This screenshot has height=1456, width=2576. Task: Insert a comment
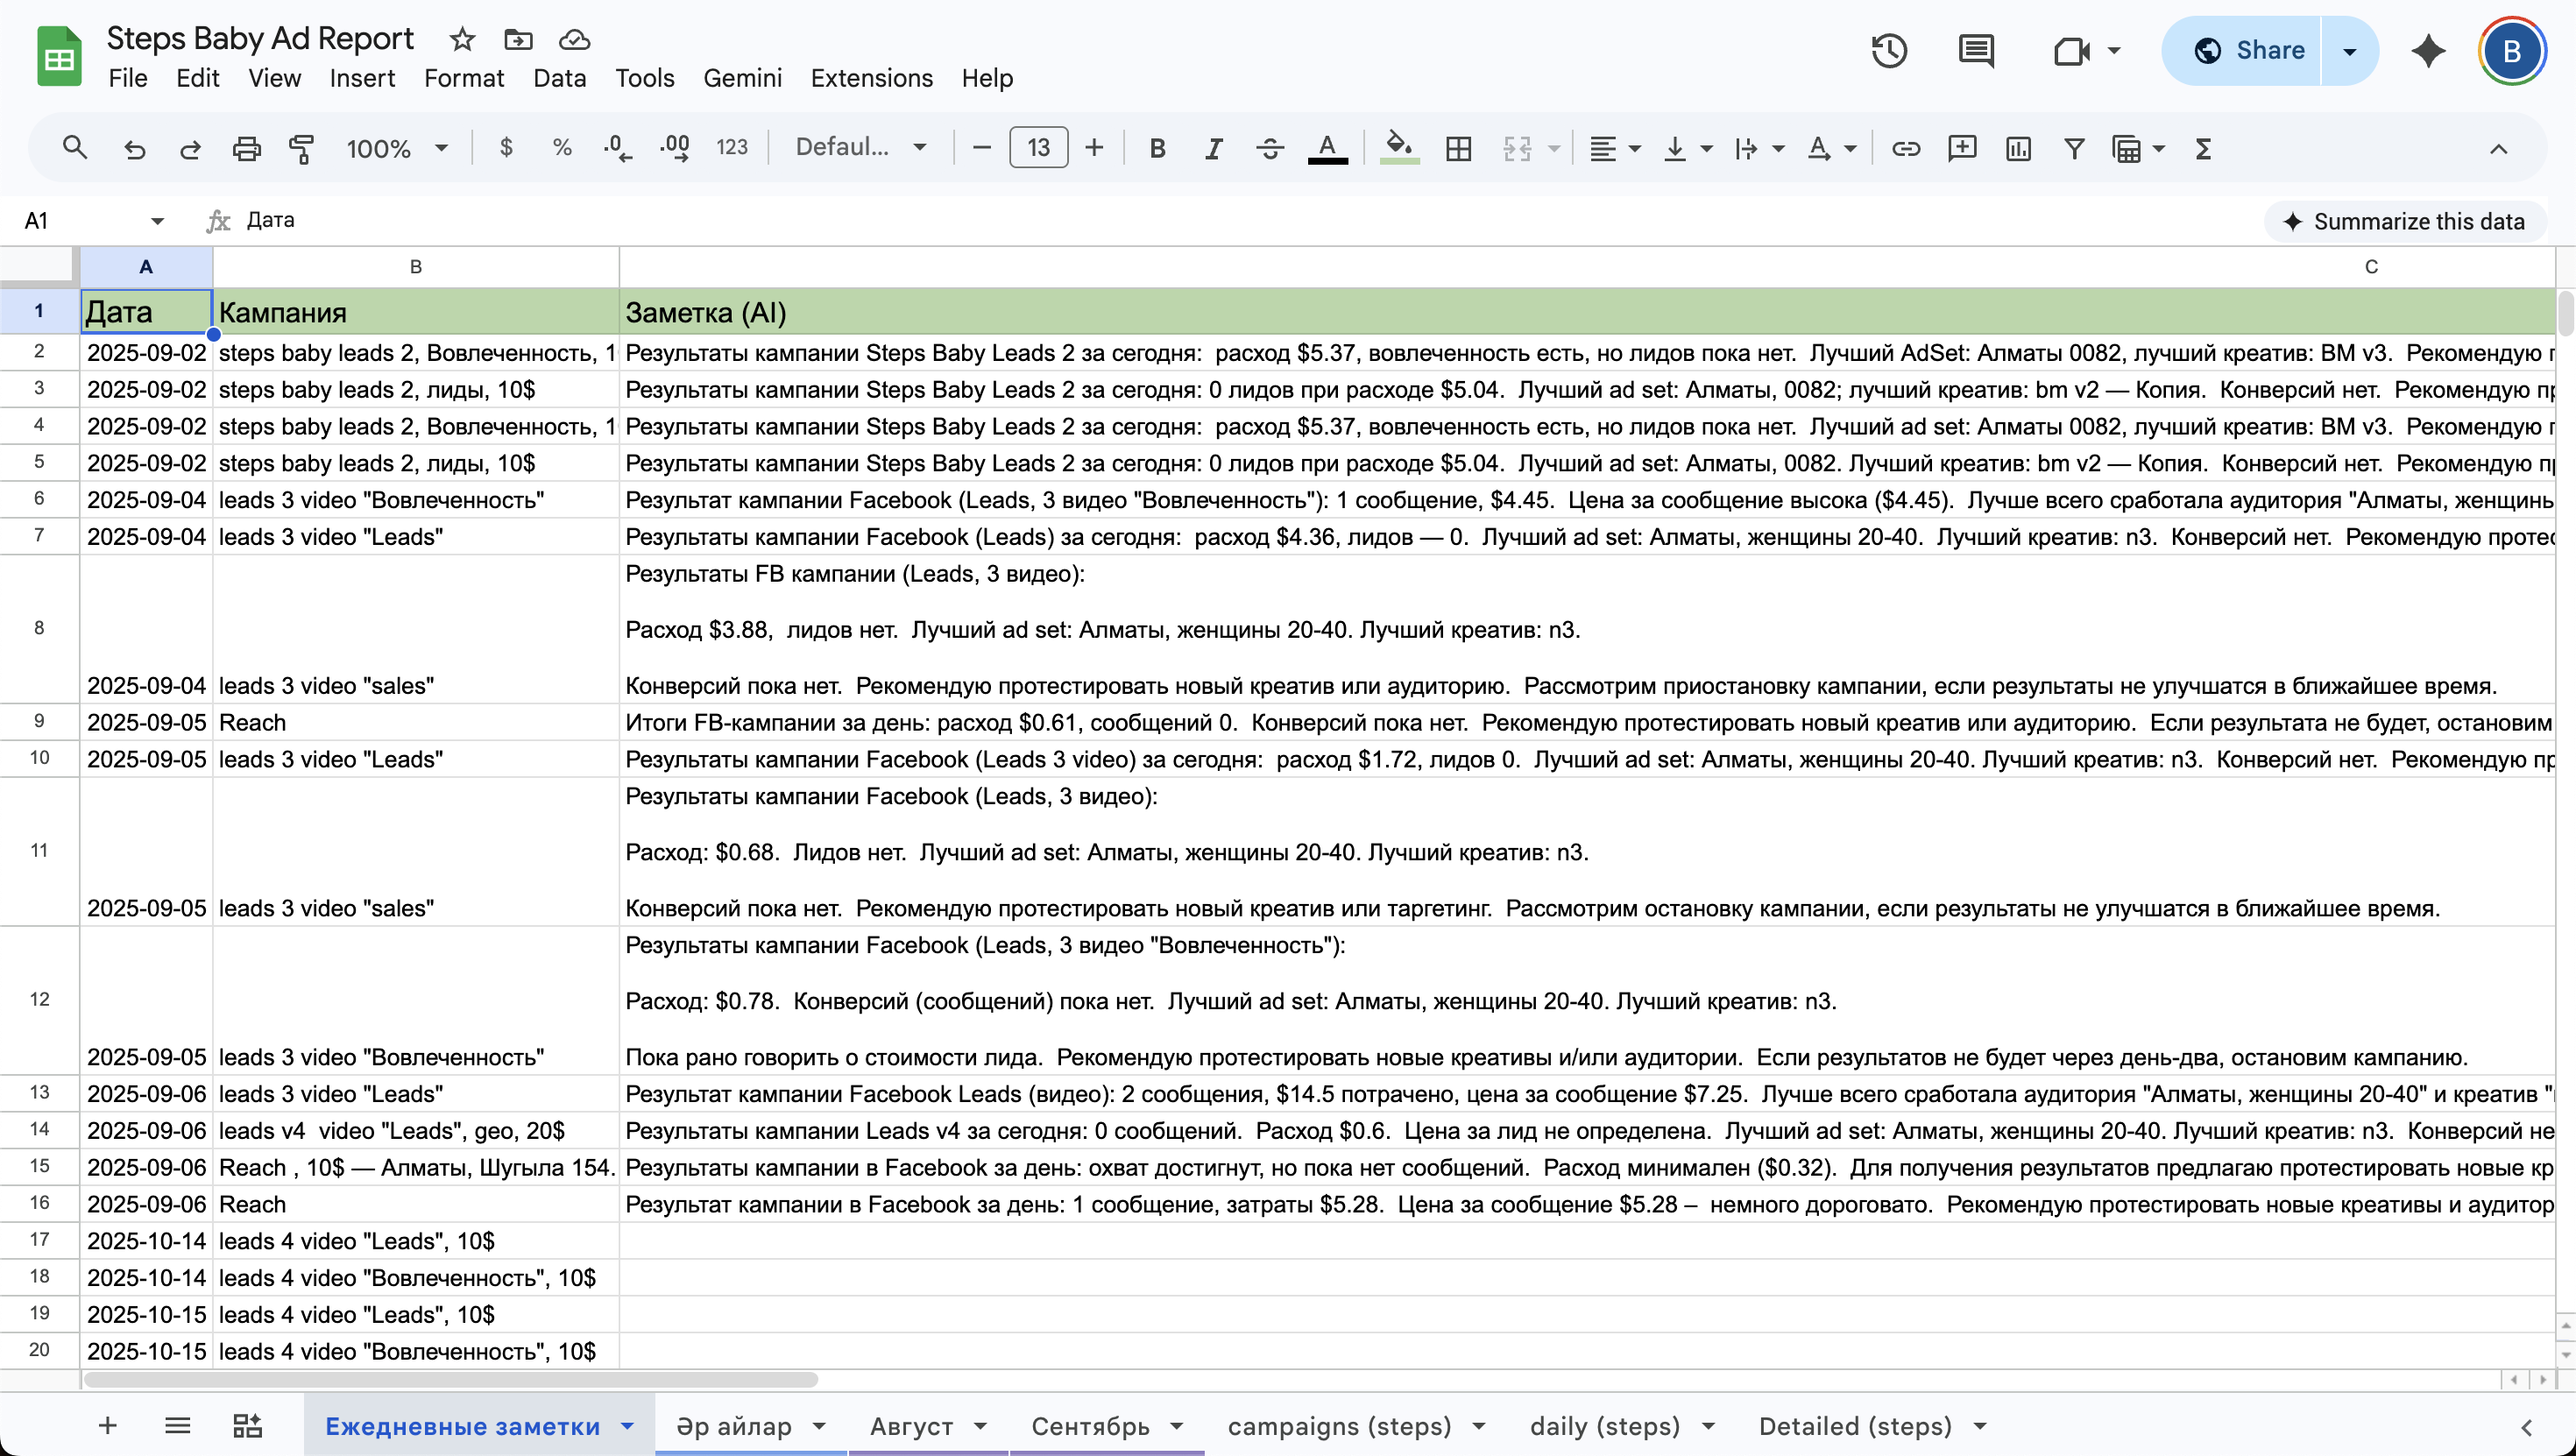[x=1962, y=149]
